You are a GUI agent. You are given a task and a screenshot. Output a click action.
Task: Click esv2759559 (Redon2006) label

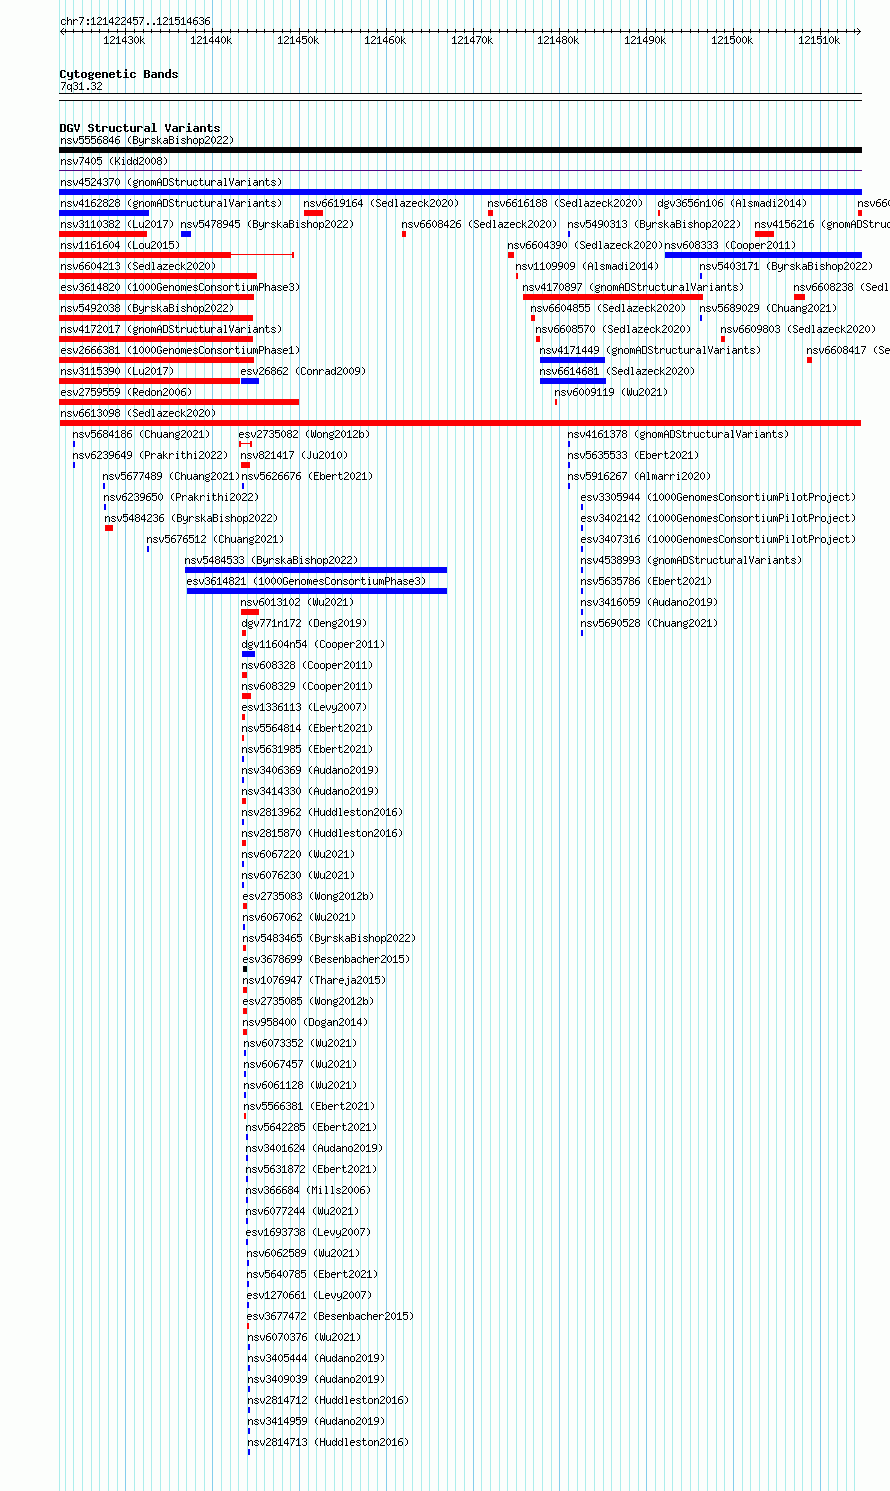[126, 392]
